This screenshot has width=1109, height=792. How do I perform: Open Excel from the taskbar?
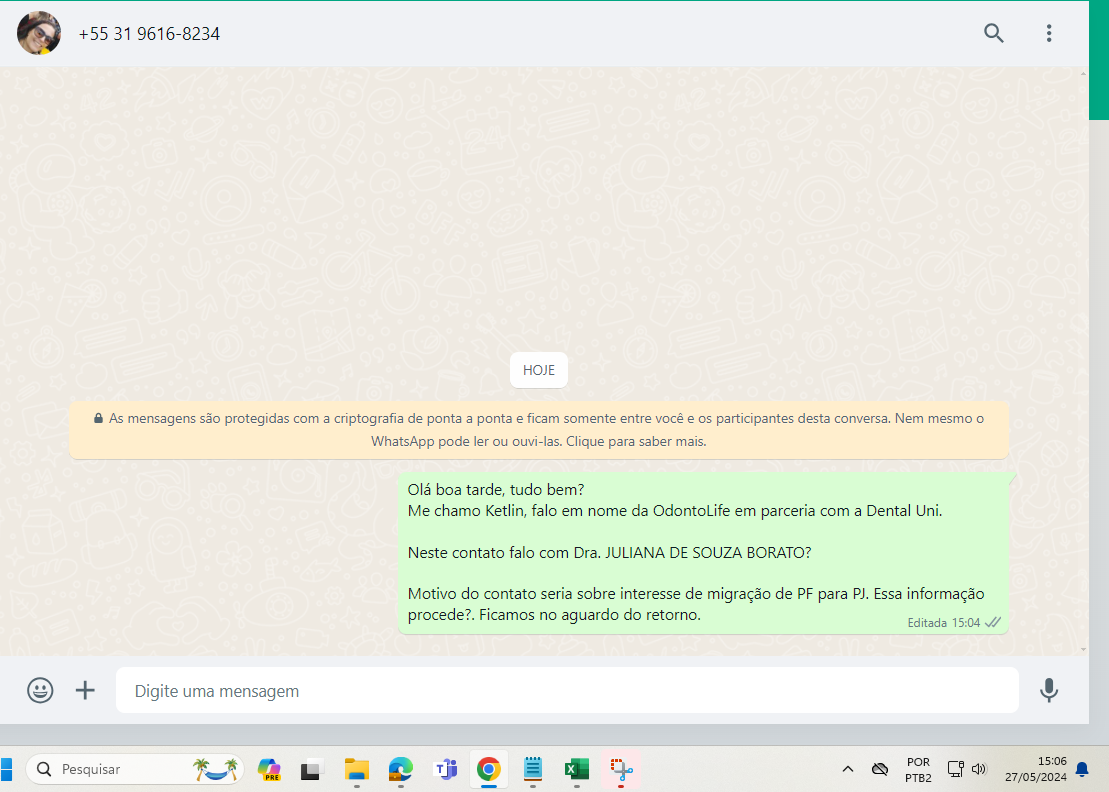pos(576,769)
